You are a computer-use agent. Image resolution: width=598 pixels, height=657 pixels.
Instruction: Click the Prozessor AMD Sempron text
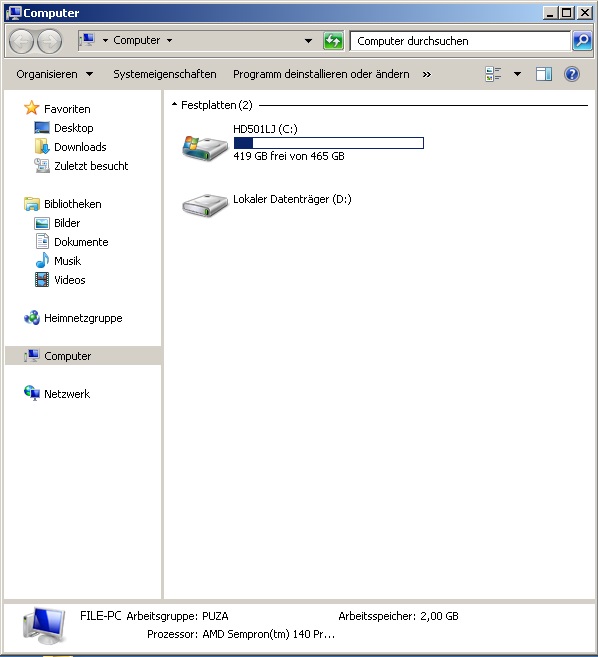[241, 634]
